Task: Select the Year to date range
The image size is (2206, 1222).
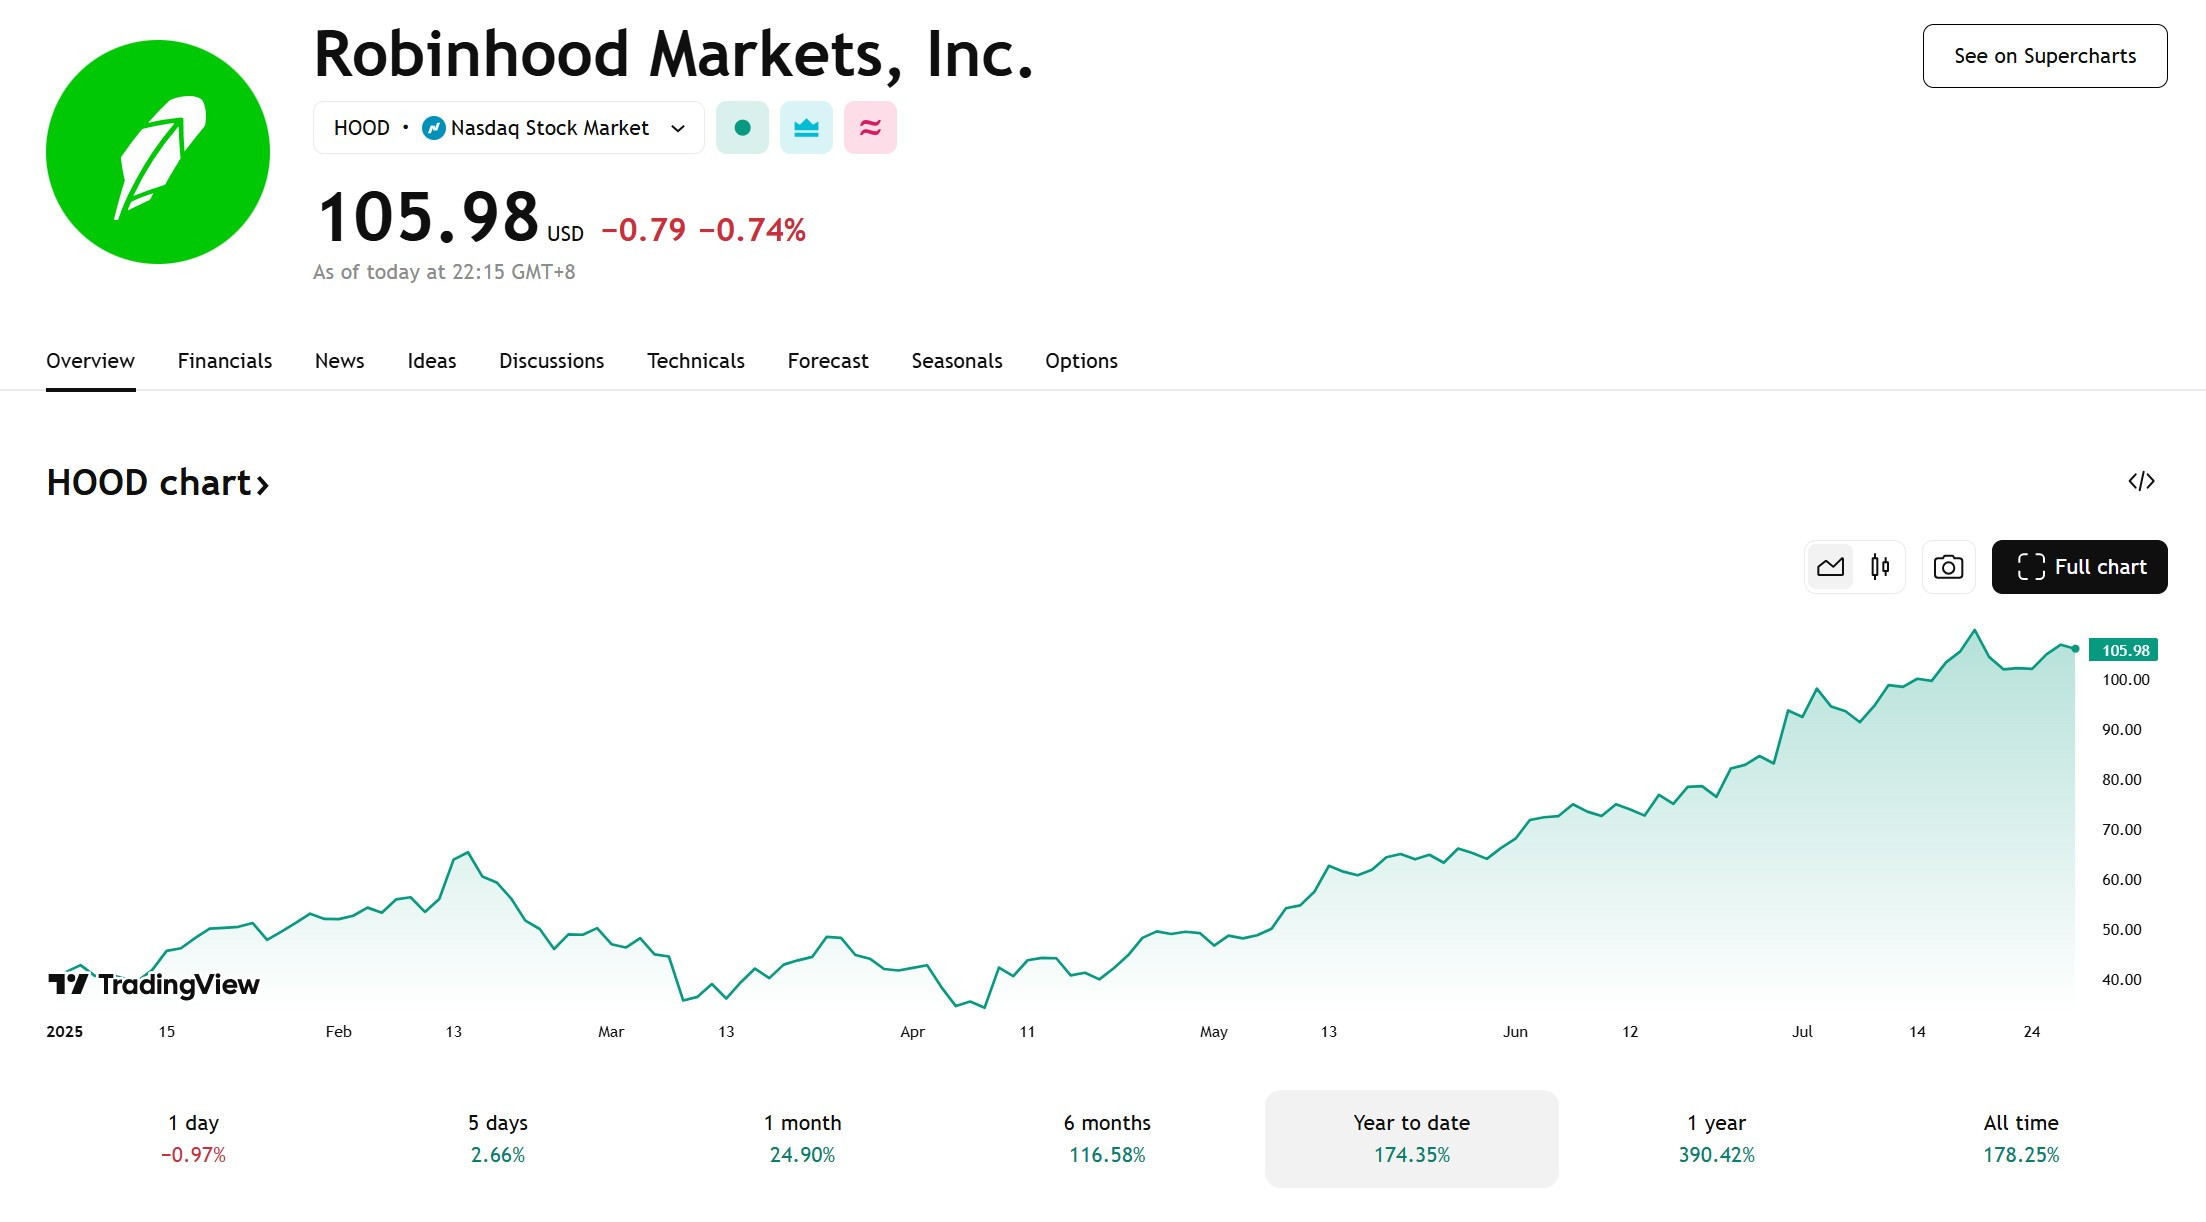Action: click(1411, 1139)
